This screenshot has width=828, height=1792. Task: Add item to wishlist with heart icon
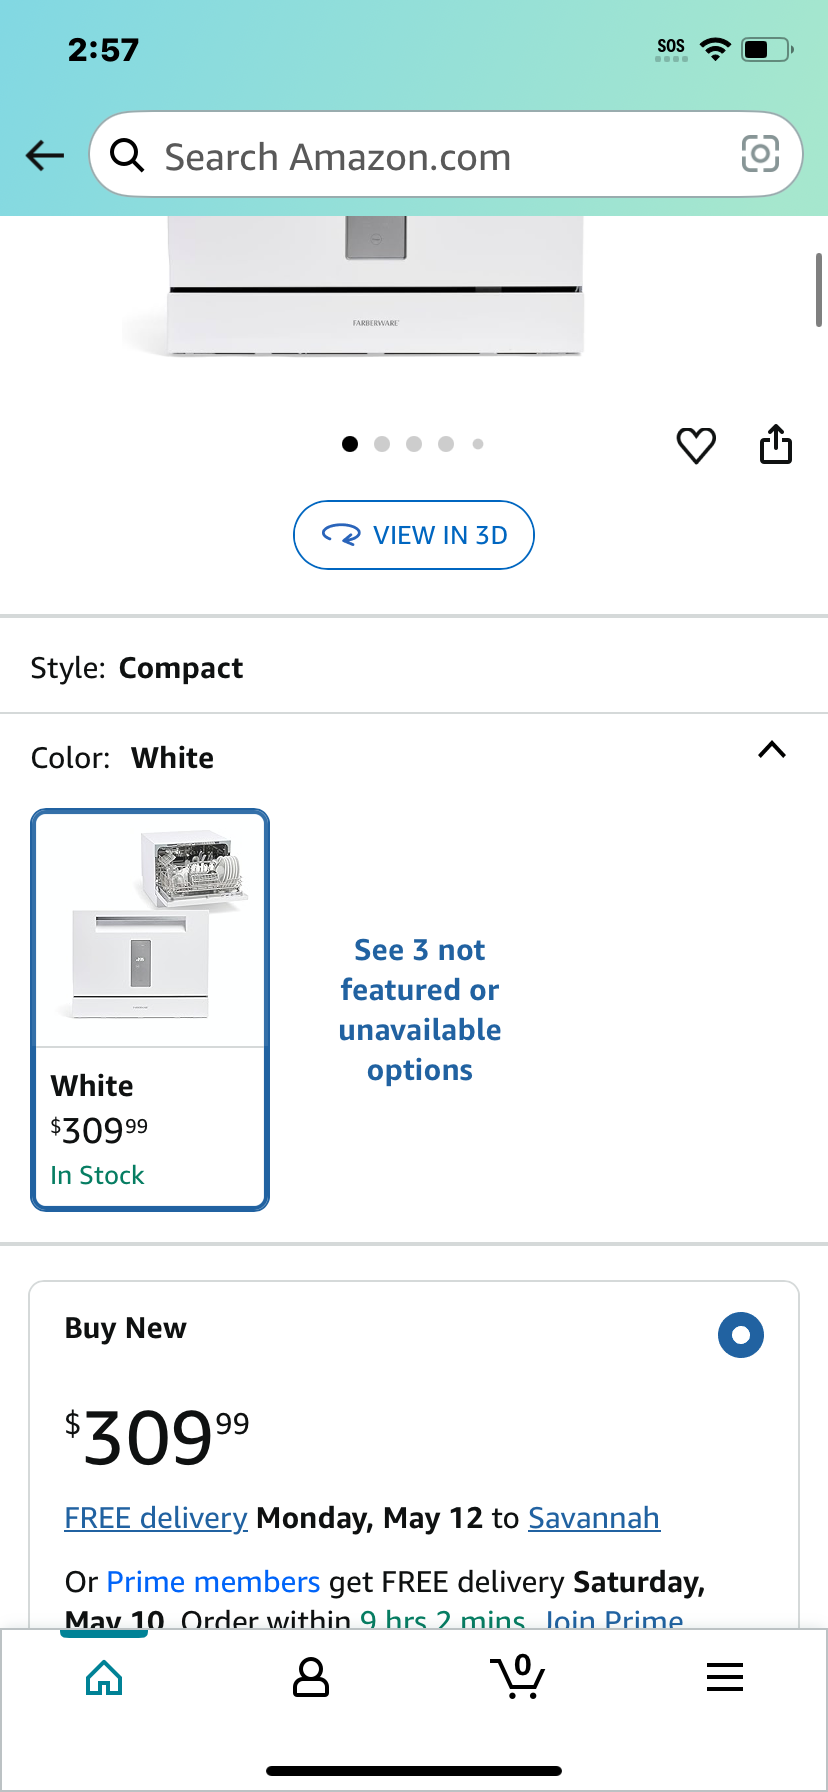(696, 445)
